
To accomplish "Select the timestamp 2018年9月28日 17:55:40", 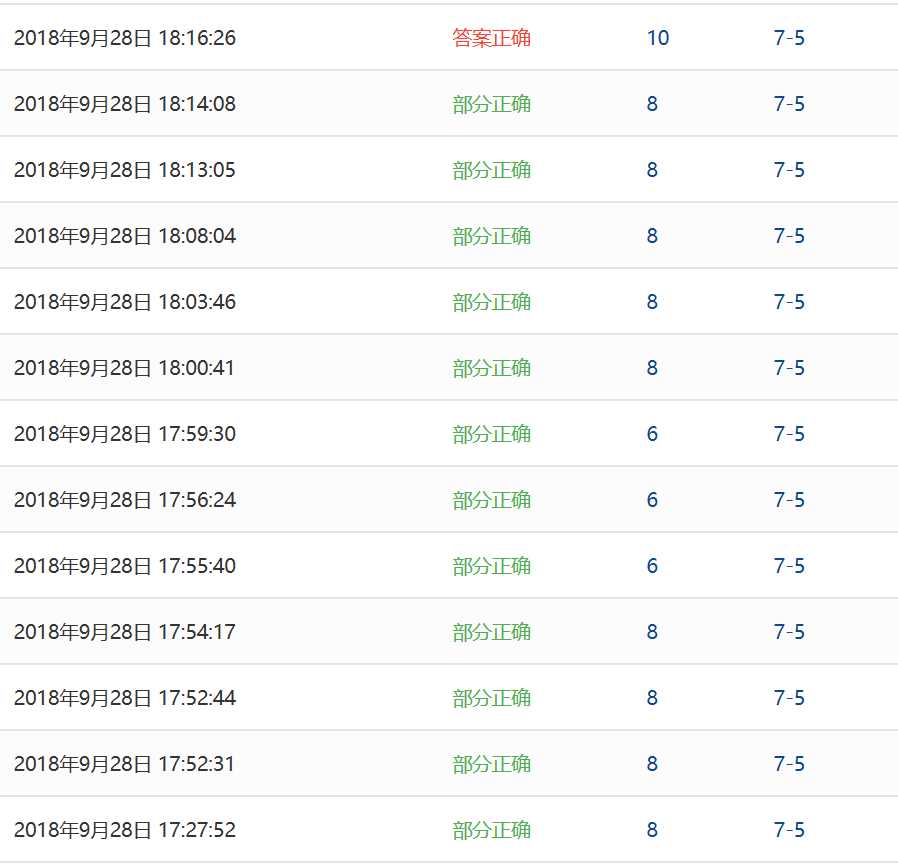I will [x=125, y=566].
